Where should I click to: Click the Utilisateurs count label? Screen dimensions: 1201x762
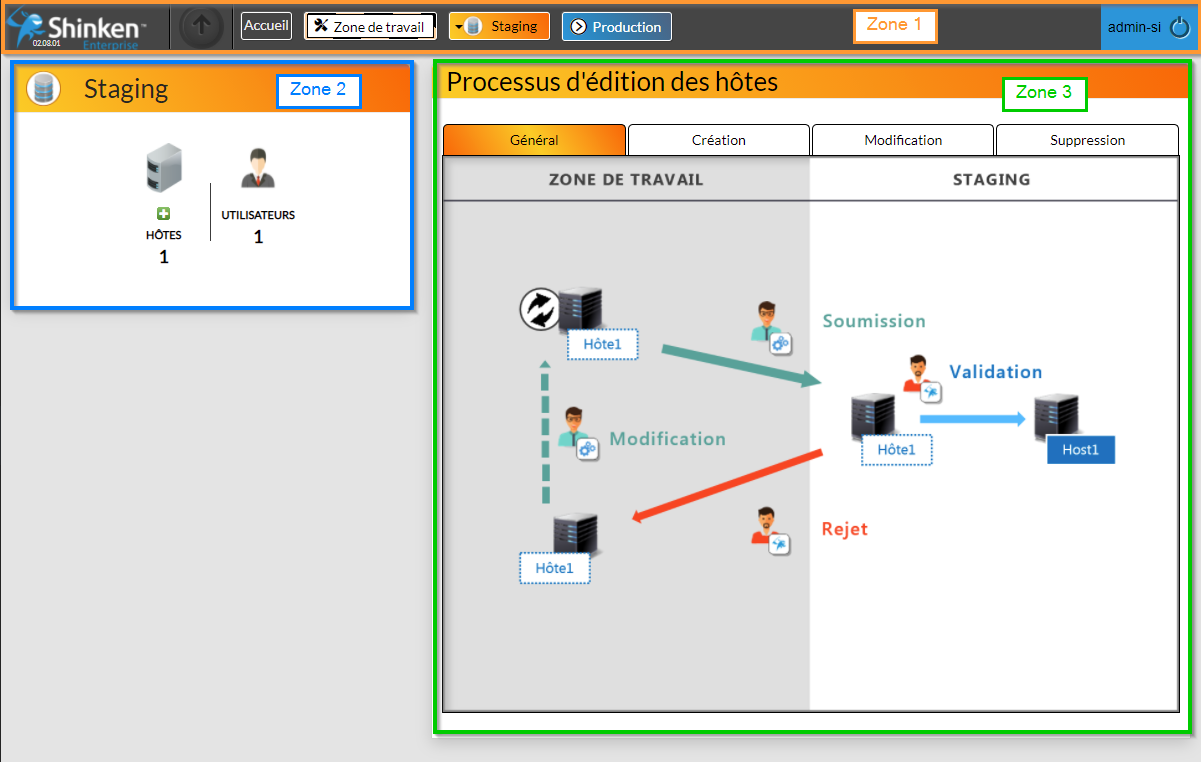click(258, 237)
